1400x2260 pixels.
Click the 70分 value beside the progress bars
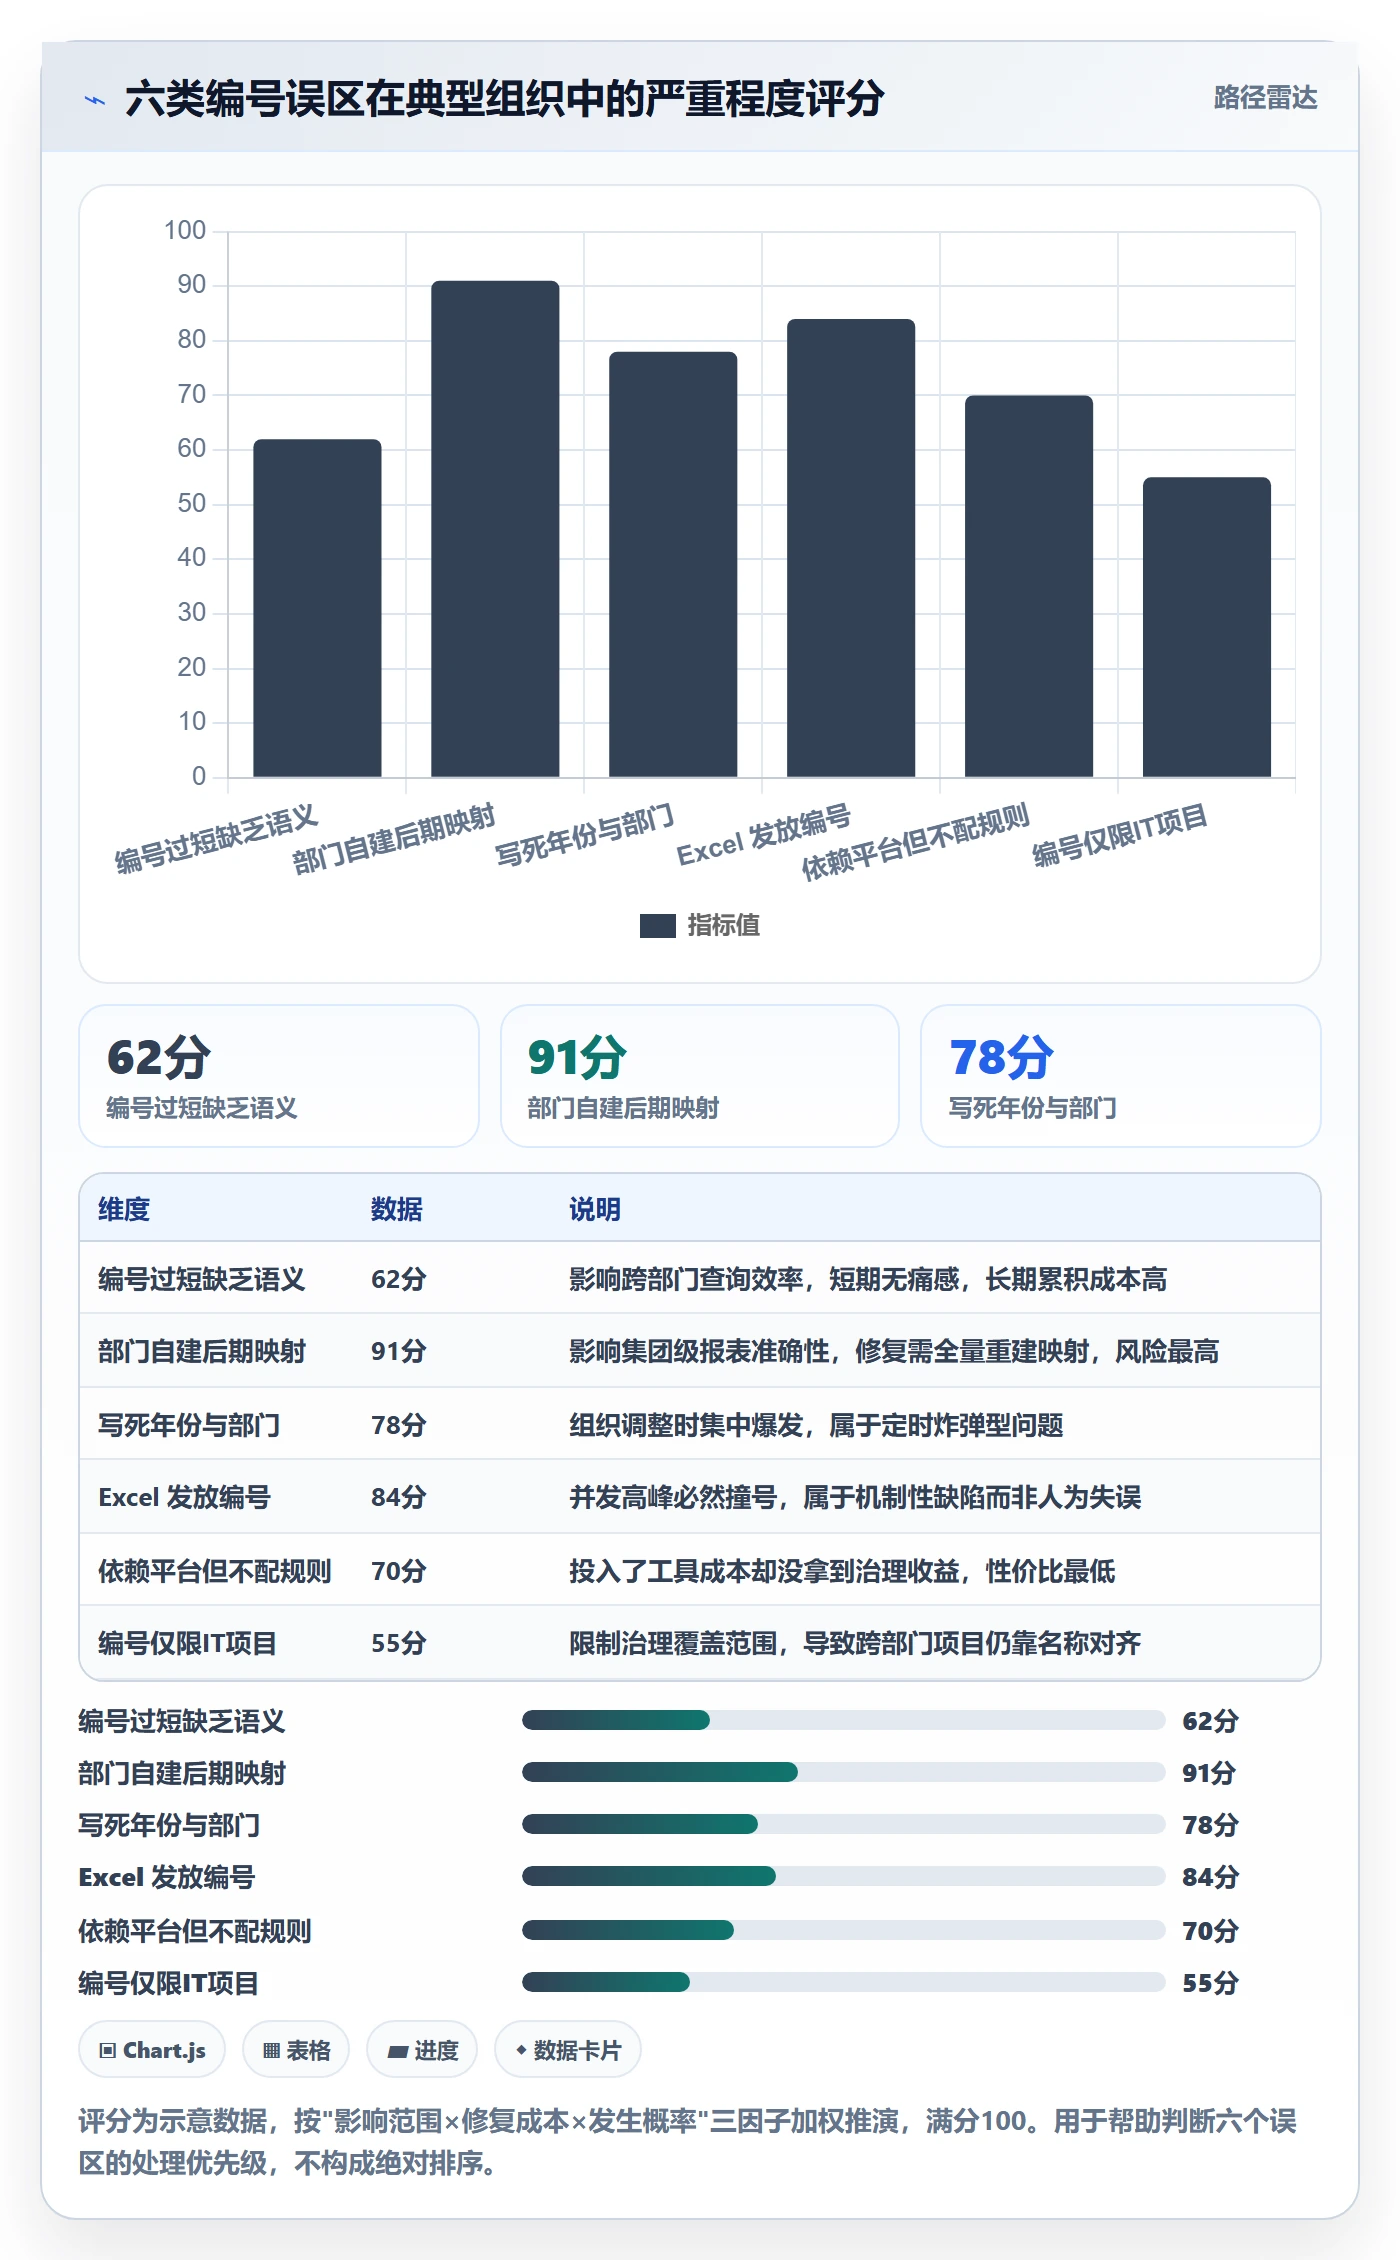pos(1210,1930)
